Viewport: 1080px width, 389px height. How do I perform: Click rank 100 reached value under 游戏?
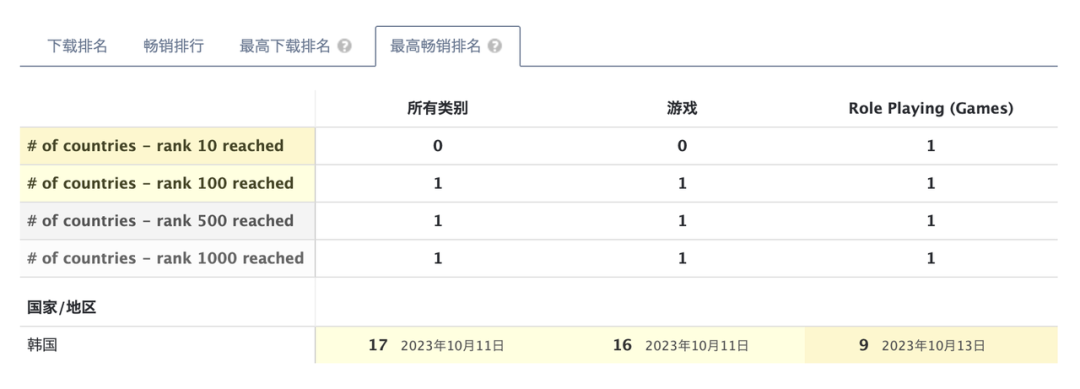point(682,183)
